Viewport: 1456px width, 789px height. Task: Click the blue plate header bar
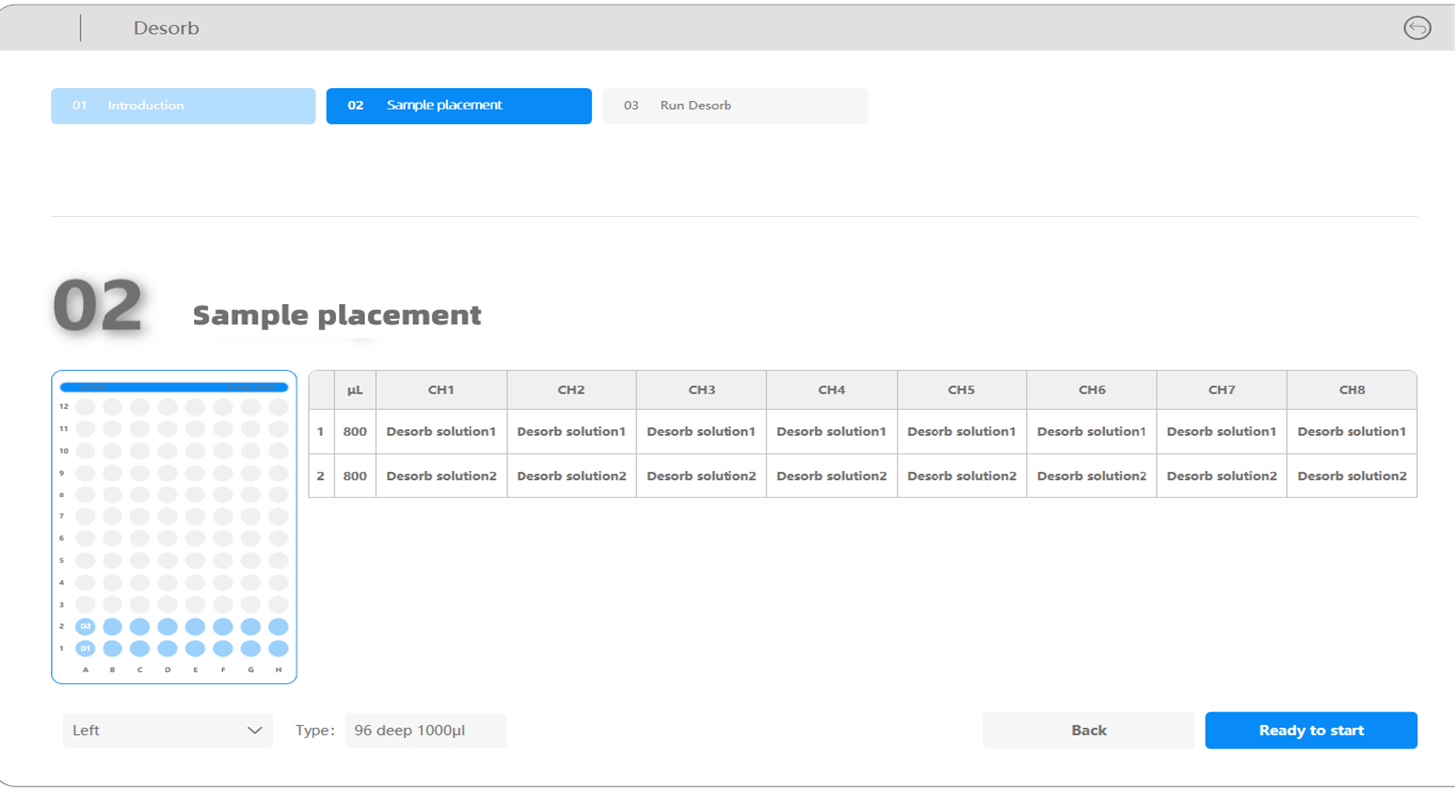pyautogui.click(x=174, y=387)
